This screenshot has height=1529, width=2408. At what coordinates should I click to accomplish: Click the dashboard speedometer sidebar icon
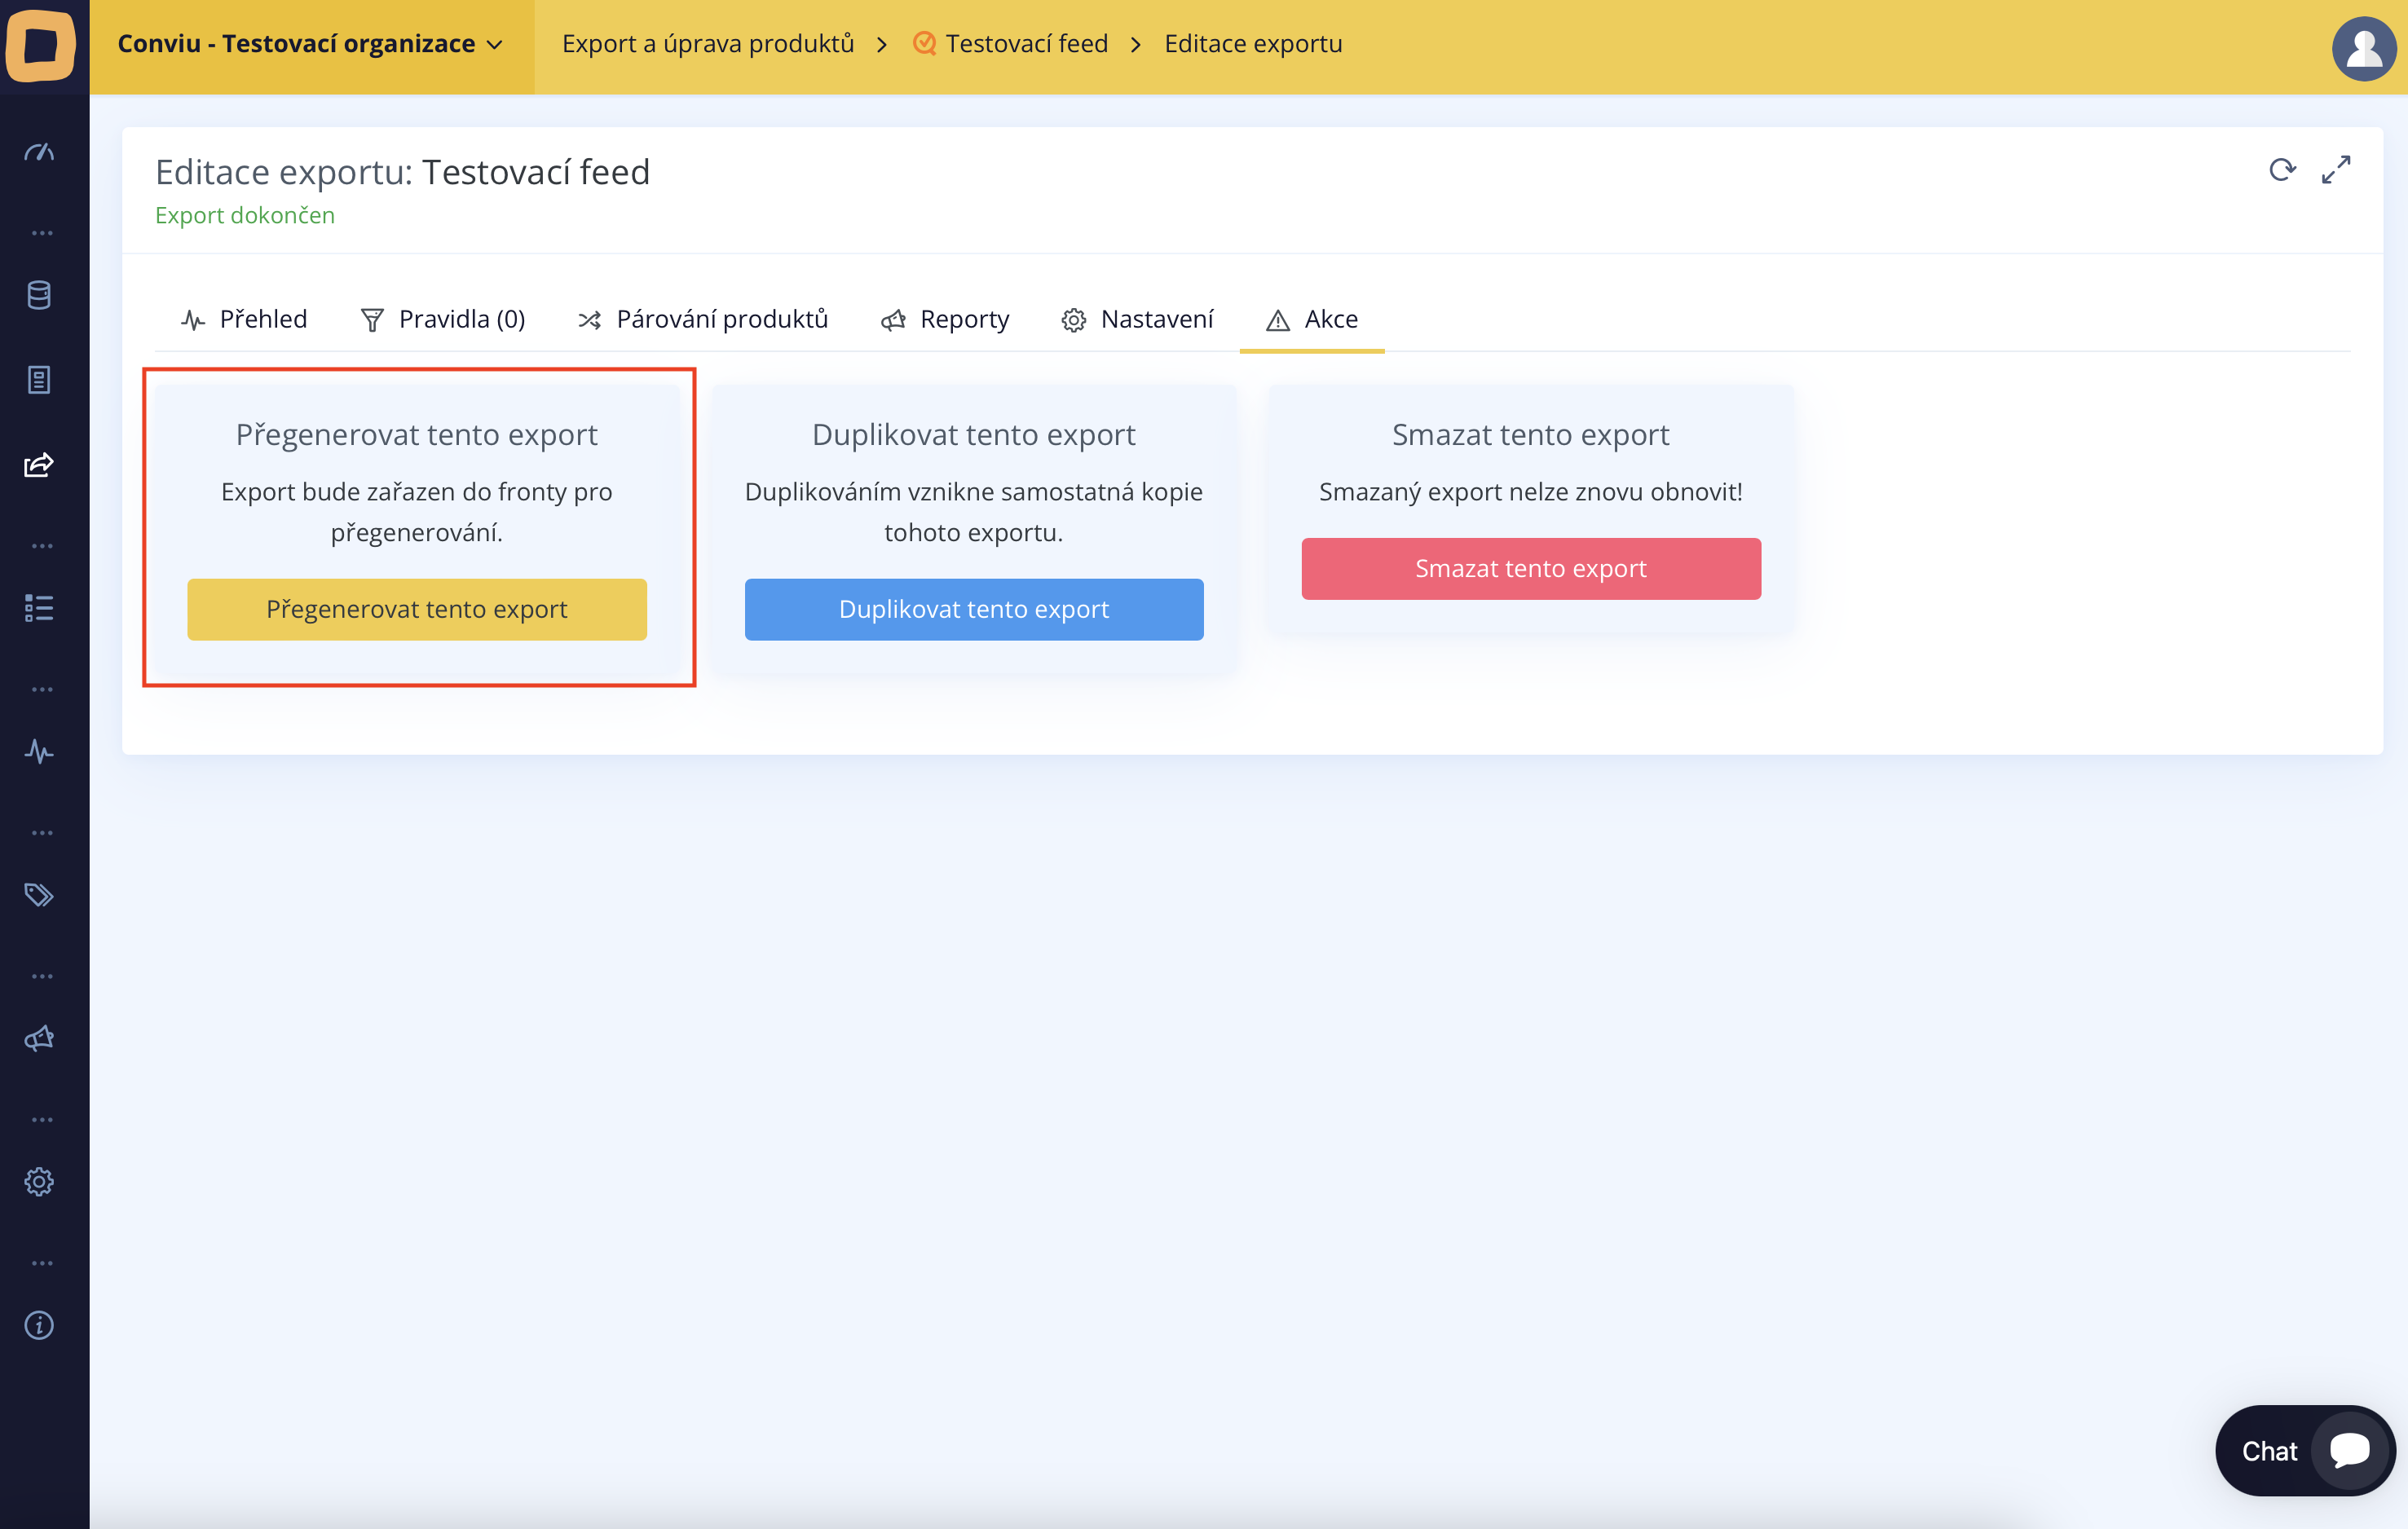coord(40,152)
